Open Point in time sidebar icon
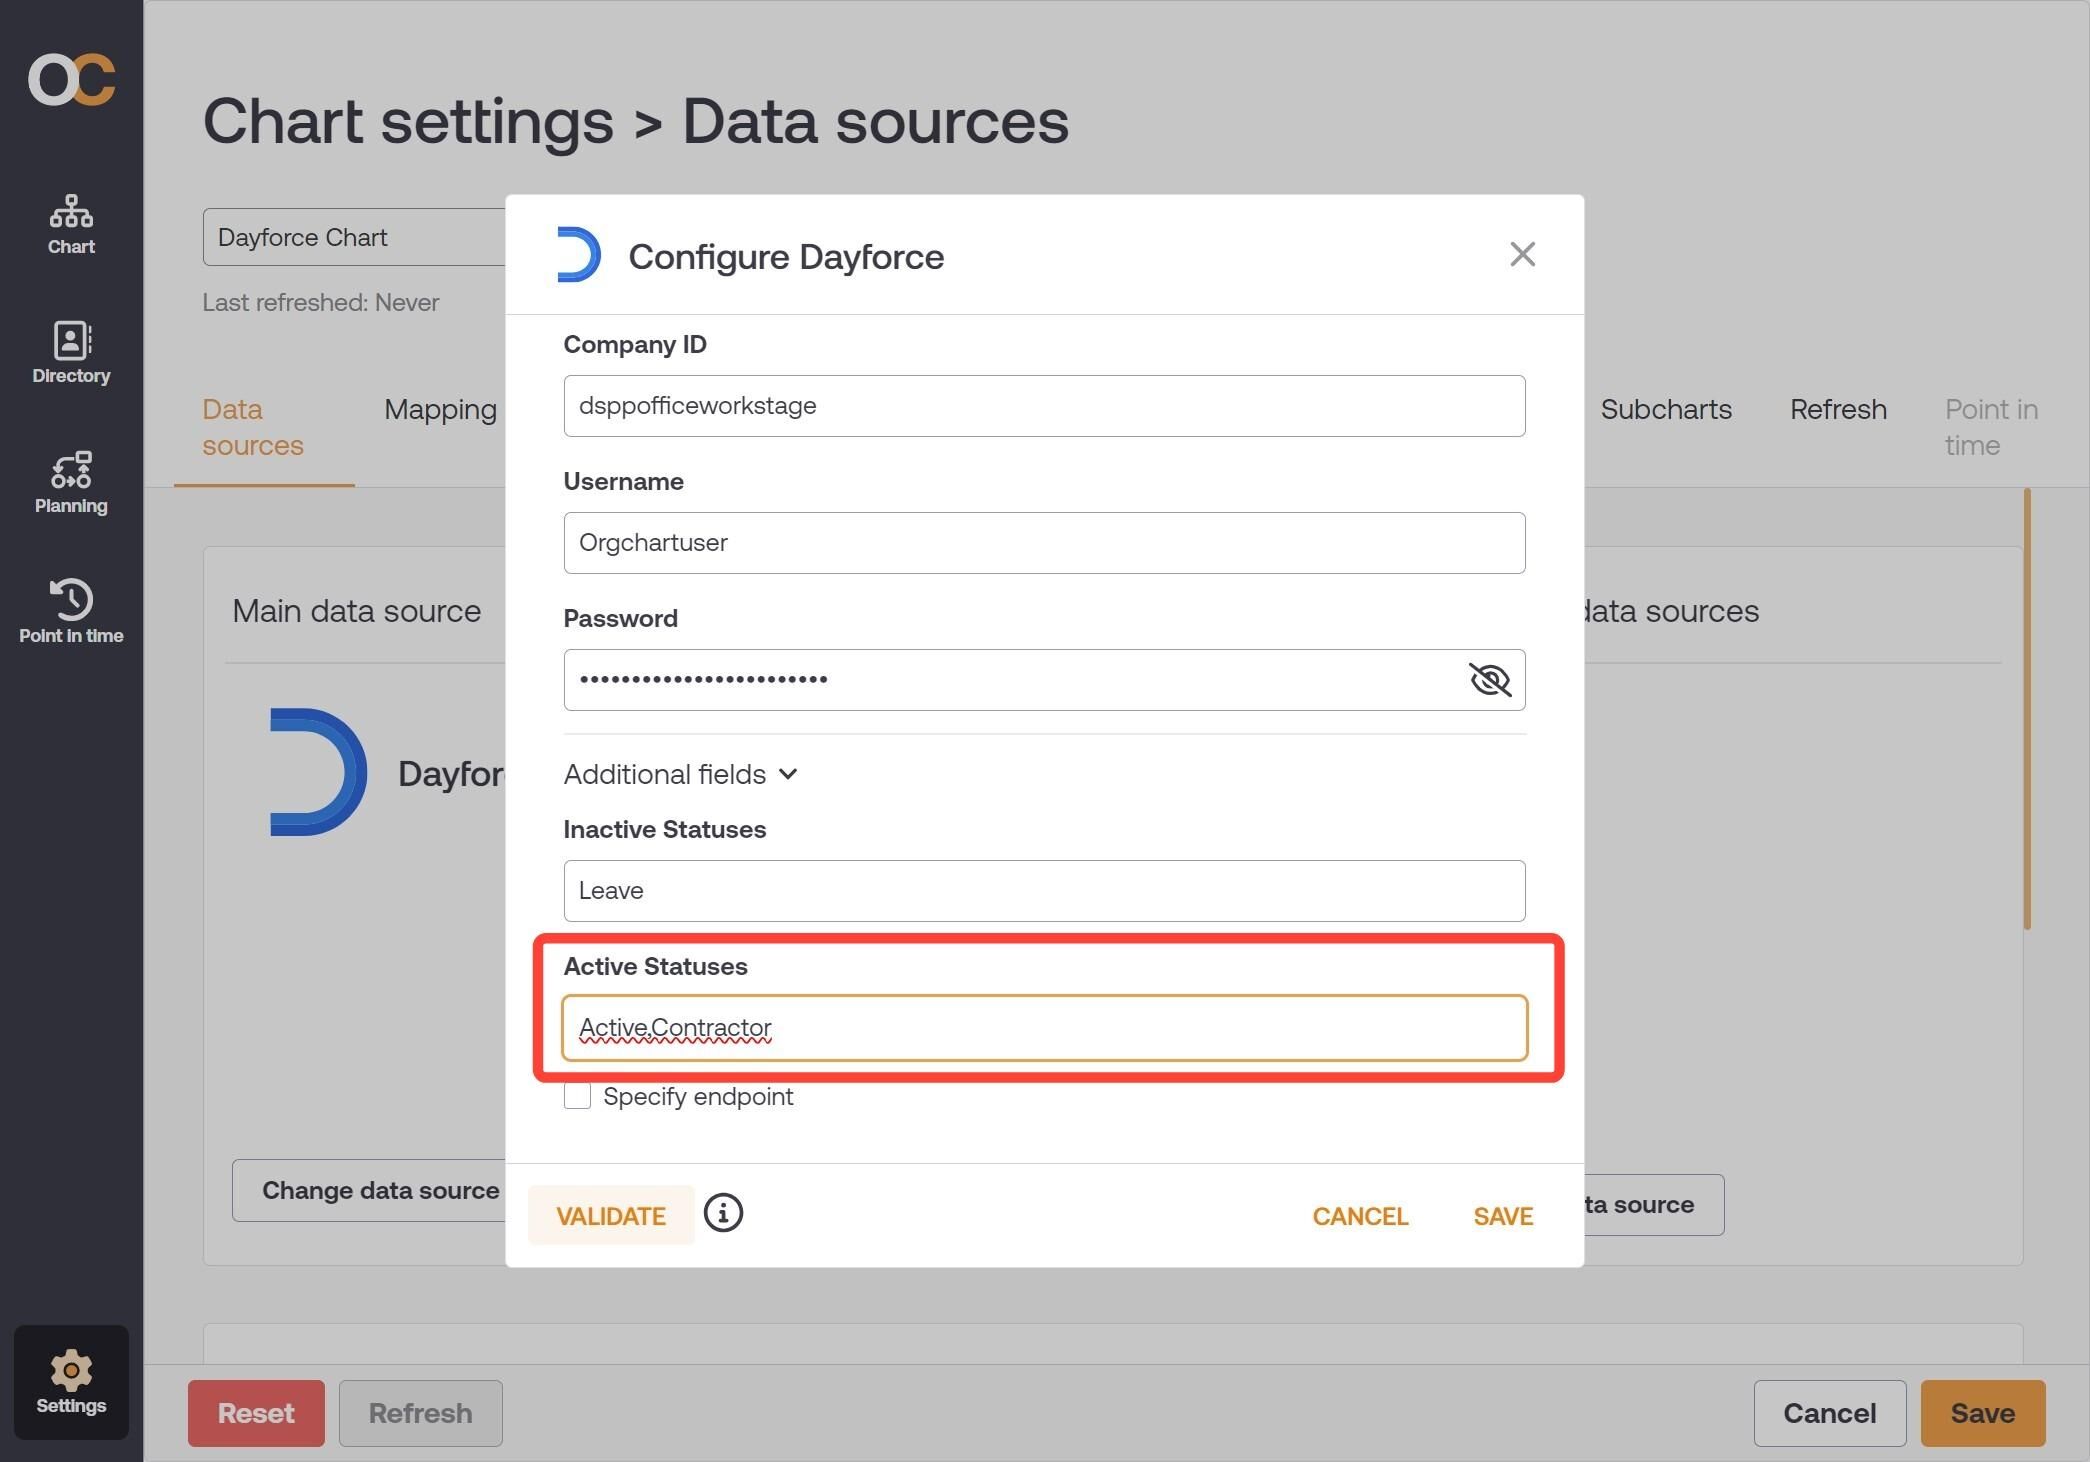Screen dimensions: 2090x1462 tap(71, 612)
